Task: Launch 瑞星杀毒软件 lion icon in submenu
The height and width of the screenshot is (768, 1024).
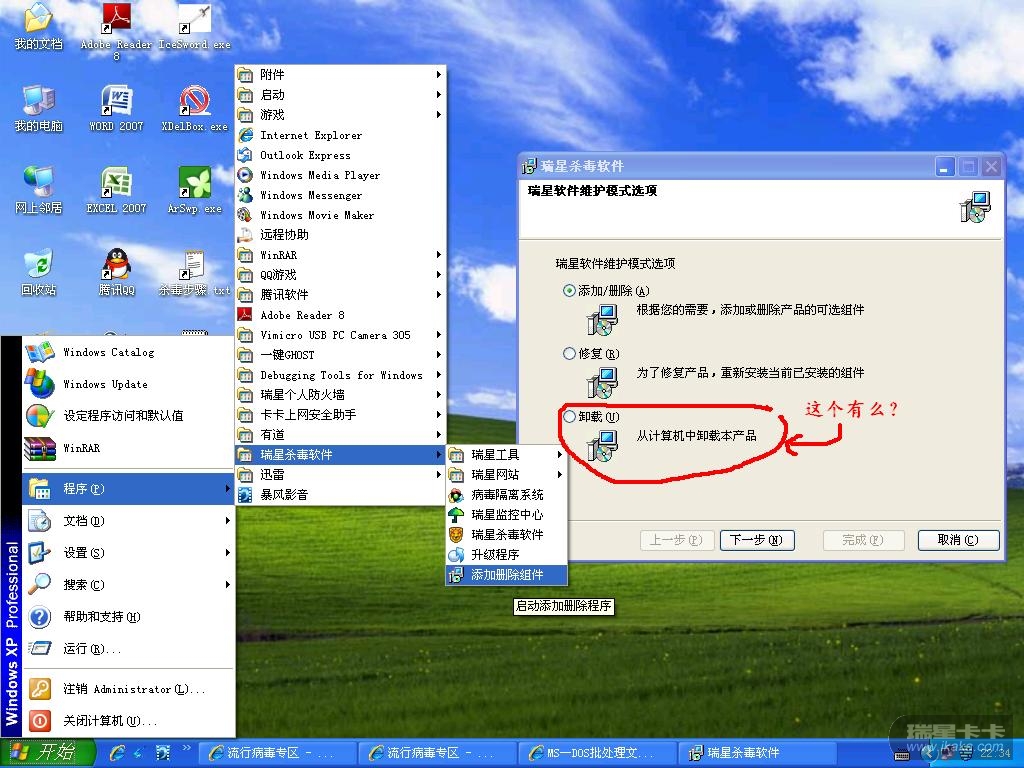Action: (x=507, y=535)
